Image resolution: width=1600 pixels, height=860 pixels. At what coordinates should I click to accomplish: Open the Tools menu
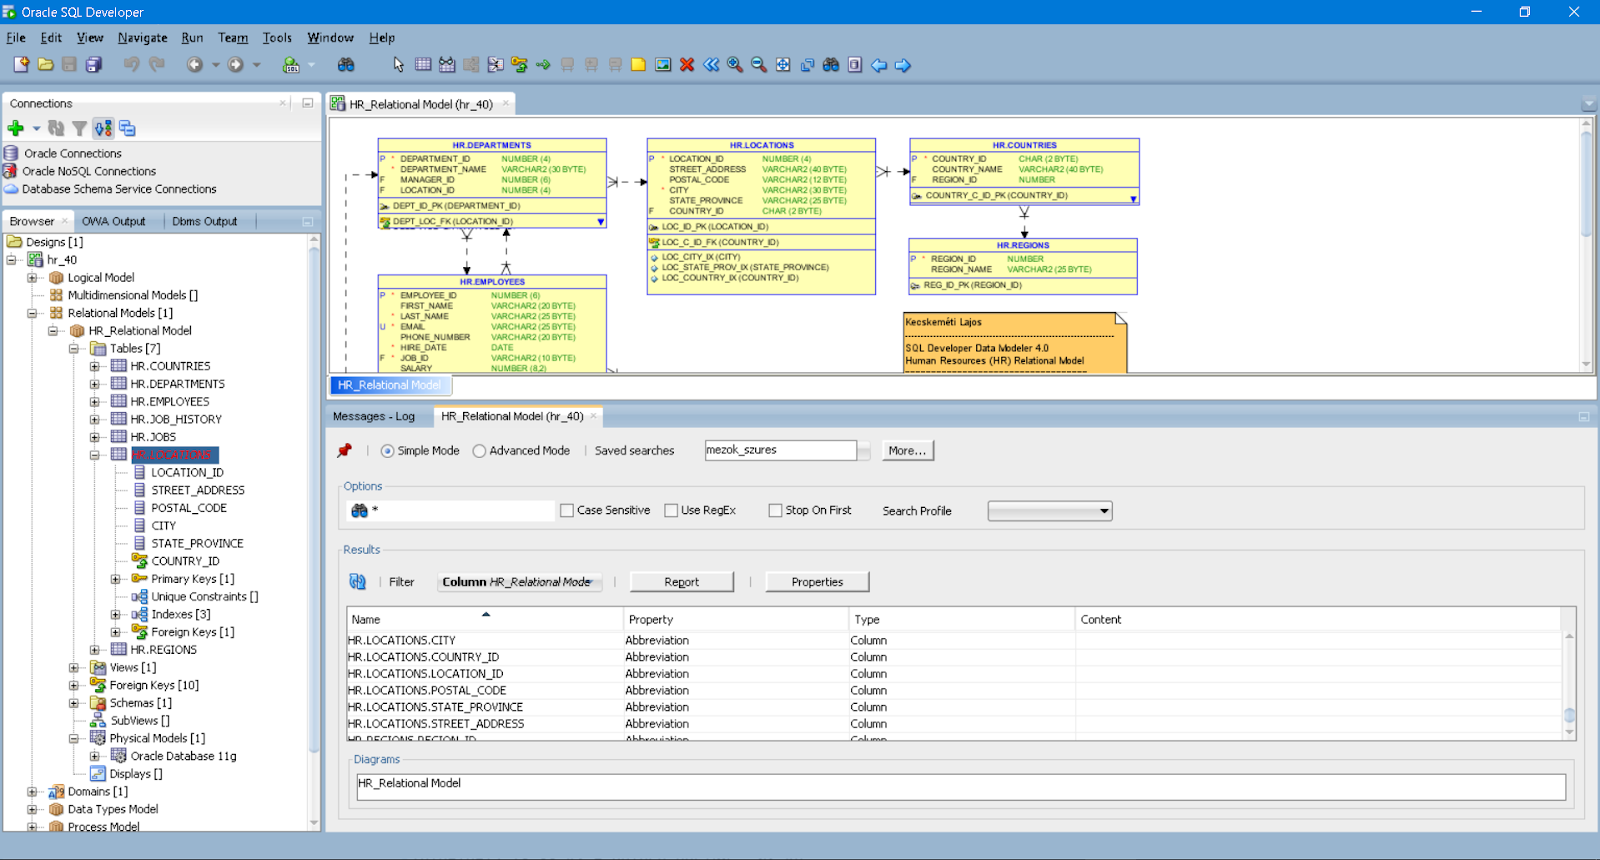click(x=277, y=38)
